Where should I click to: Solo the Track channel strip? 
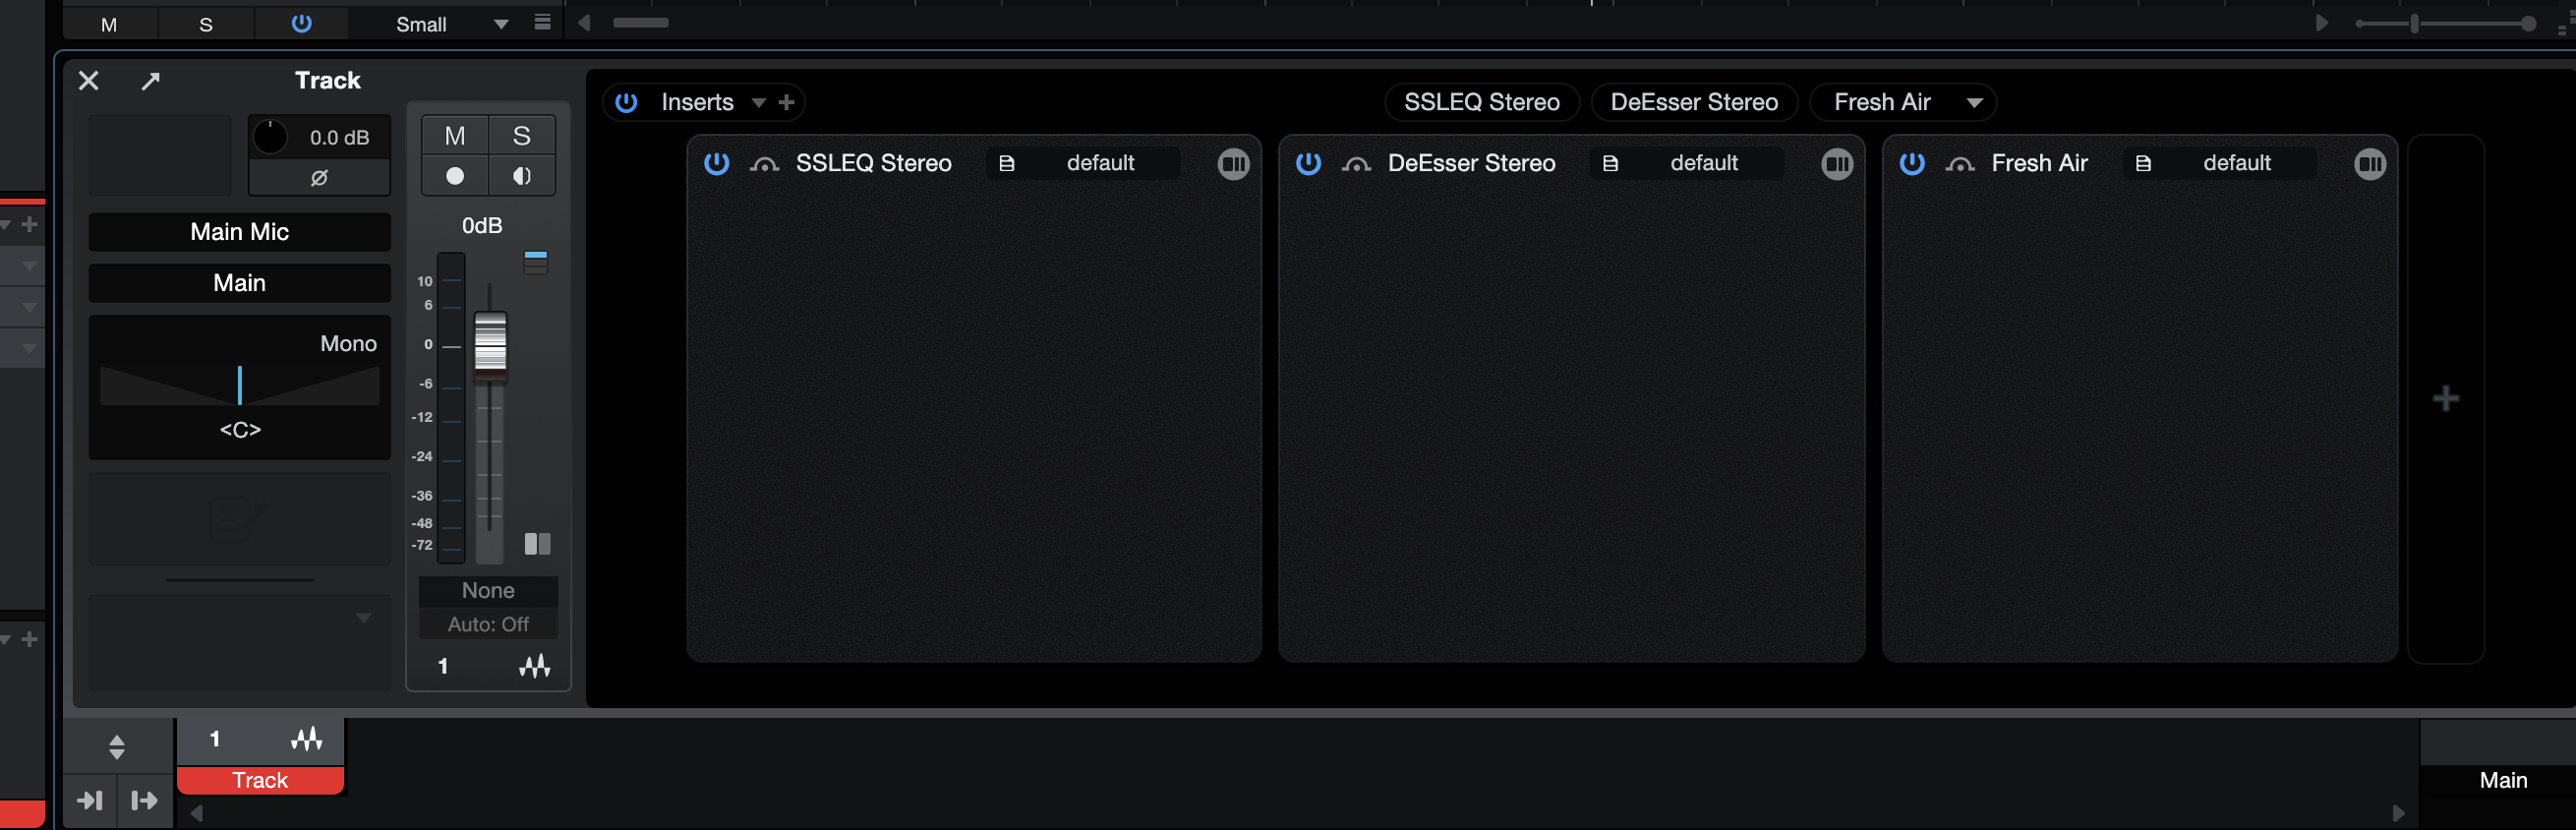point(521,136)
